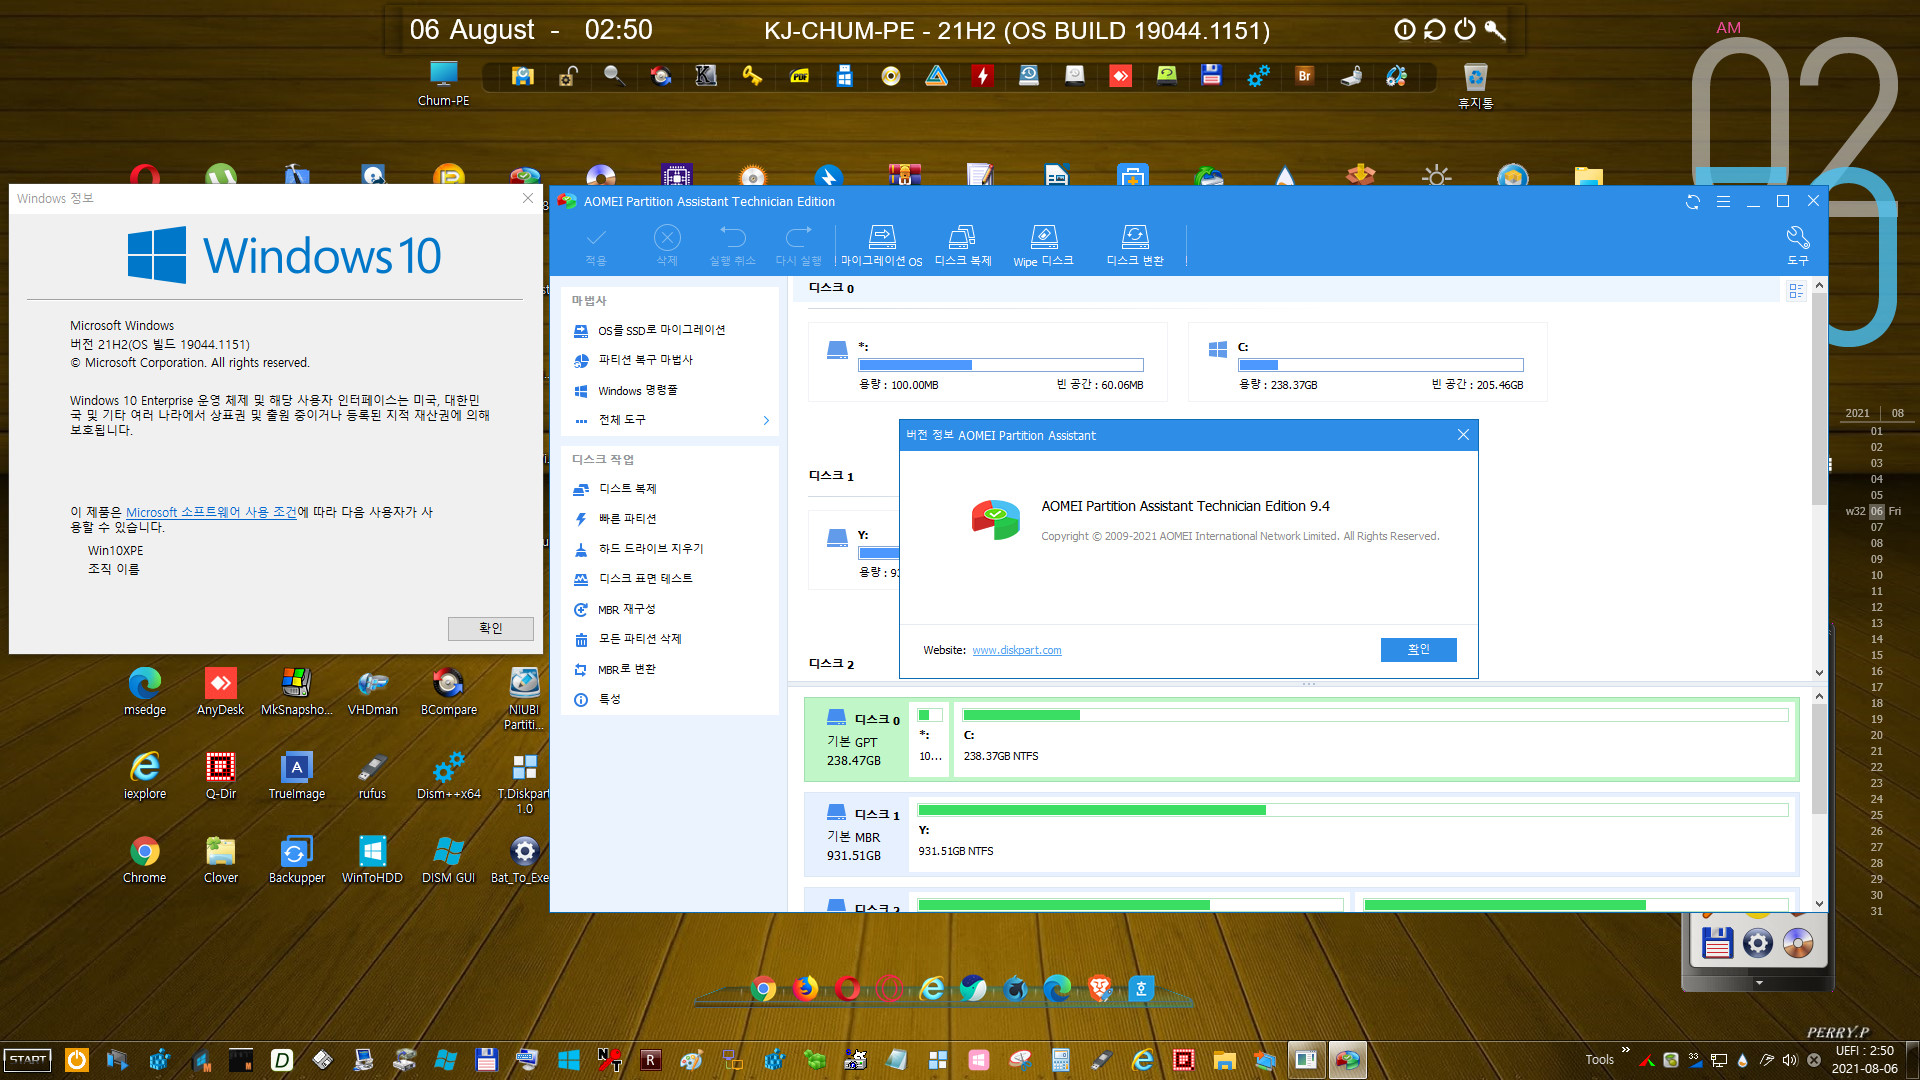Launch Q-Dir desktop shortcut
The width and height of the screenshot is (1920, 1080).
(220, 776)
